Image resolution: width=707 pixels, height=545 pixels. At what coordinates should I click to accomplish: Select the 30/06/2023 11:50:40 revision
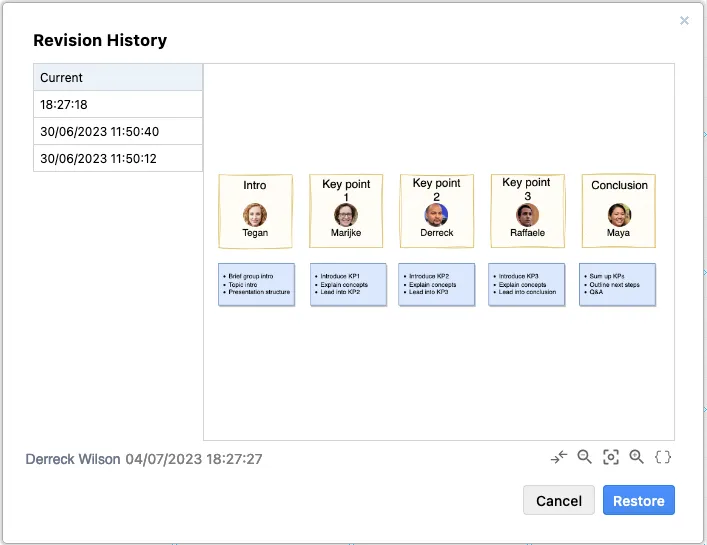118,131
